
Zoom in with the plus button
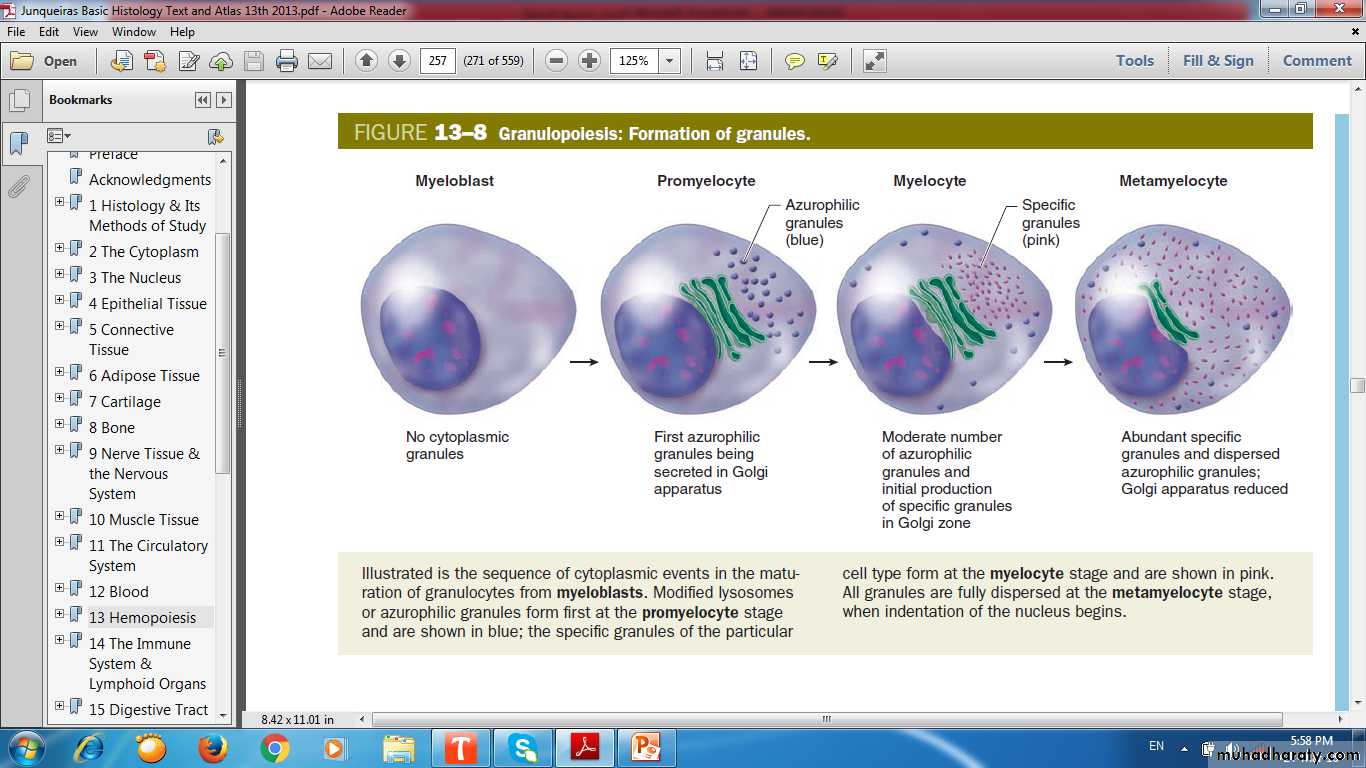tap(590, 61)
